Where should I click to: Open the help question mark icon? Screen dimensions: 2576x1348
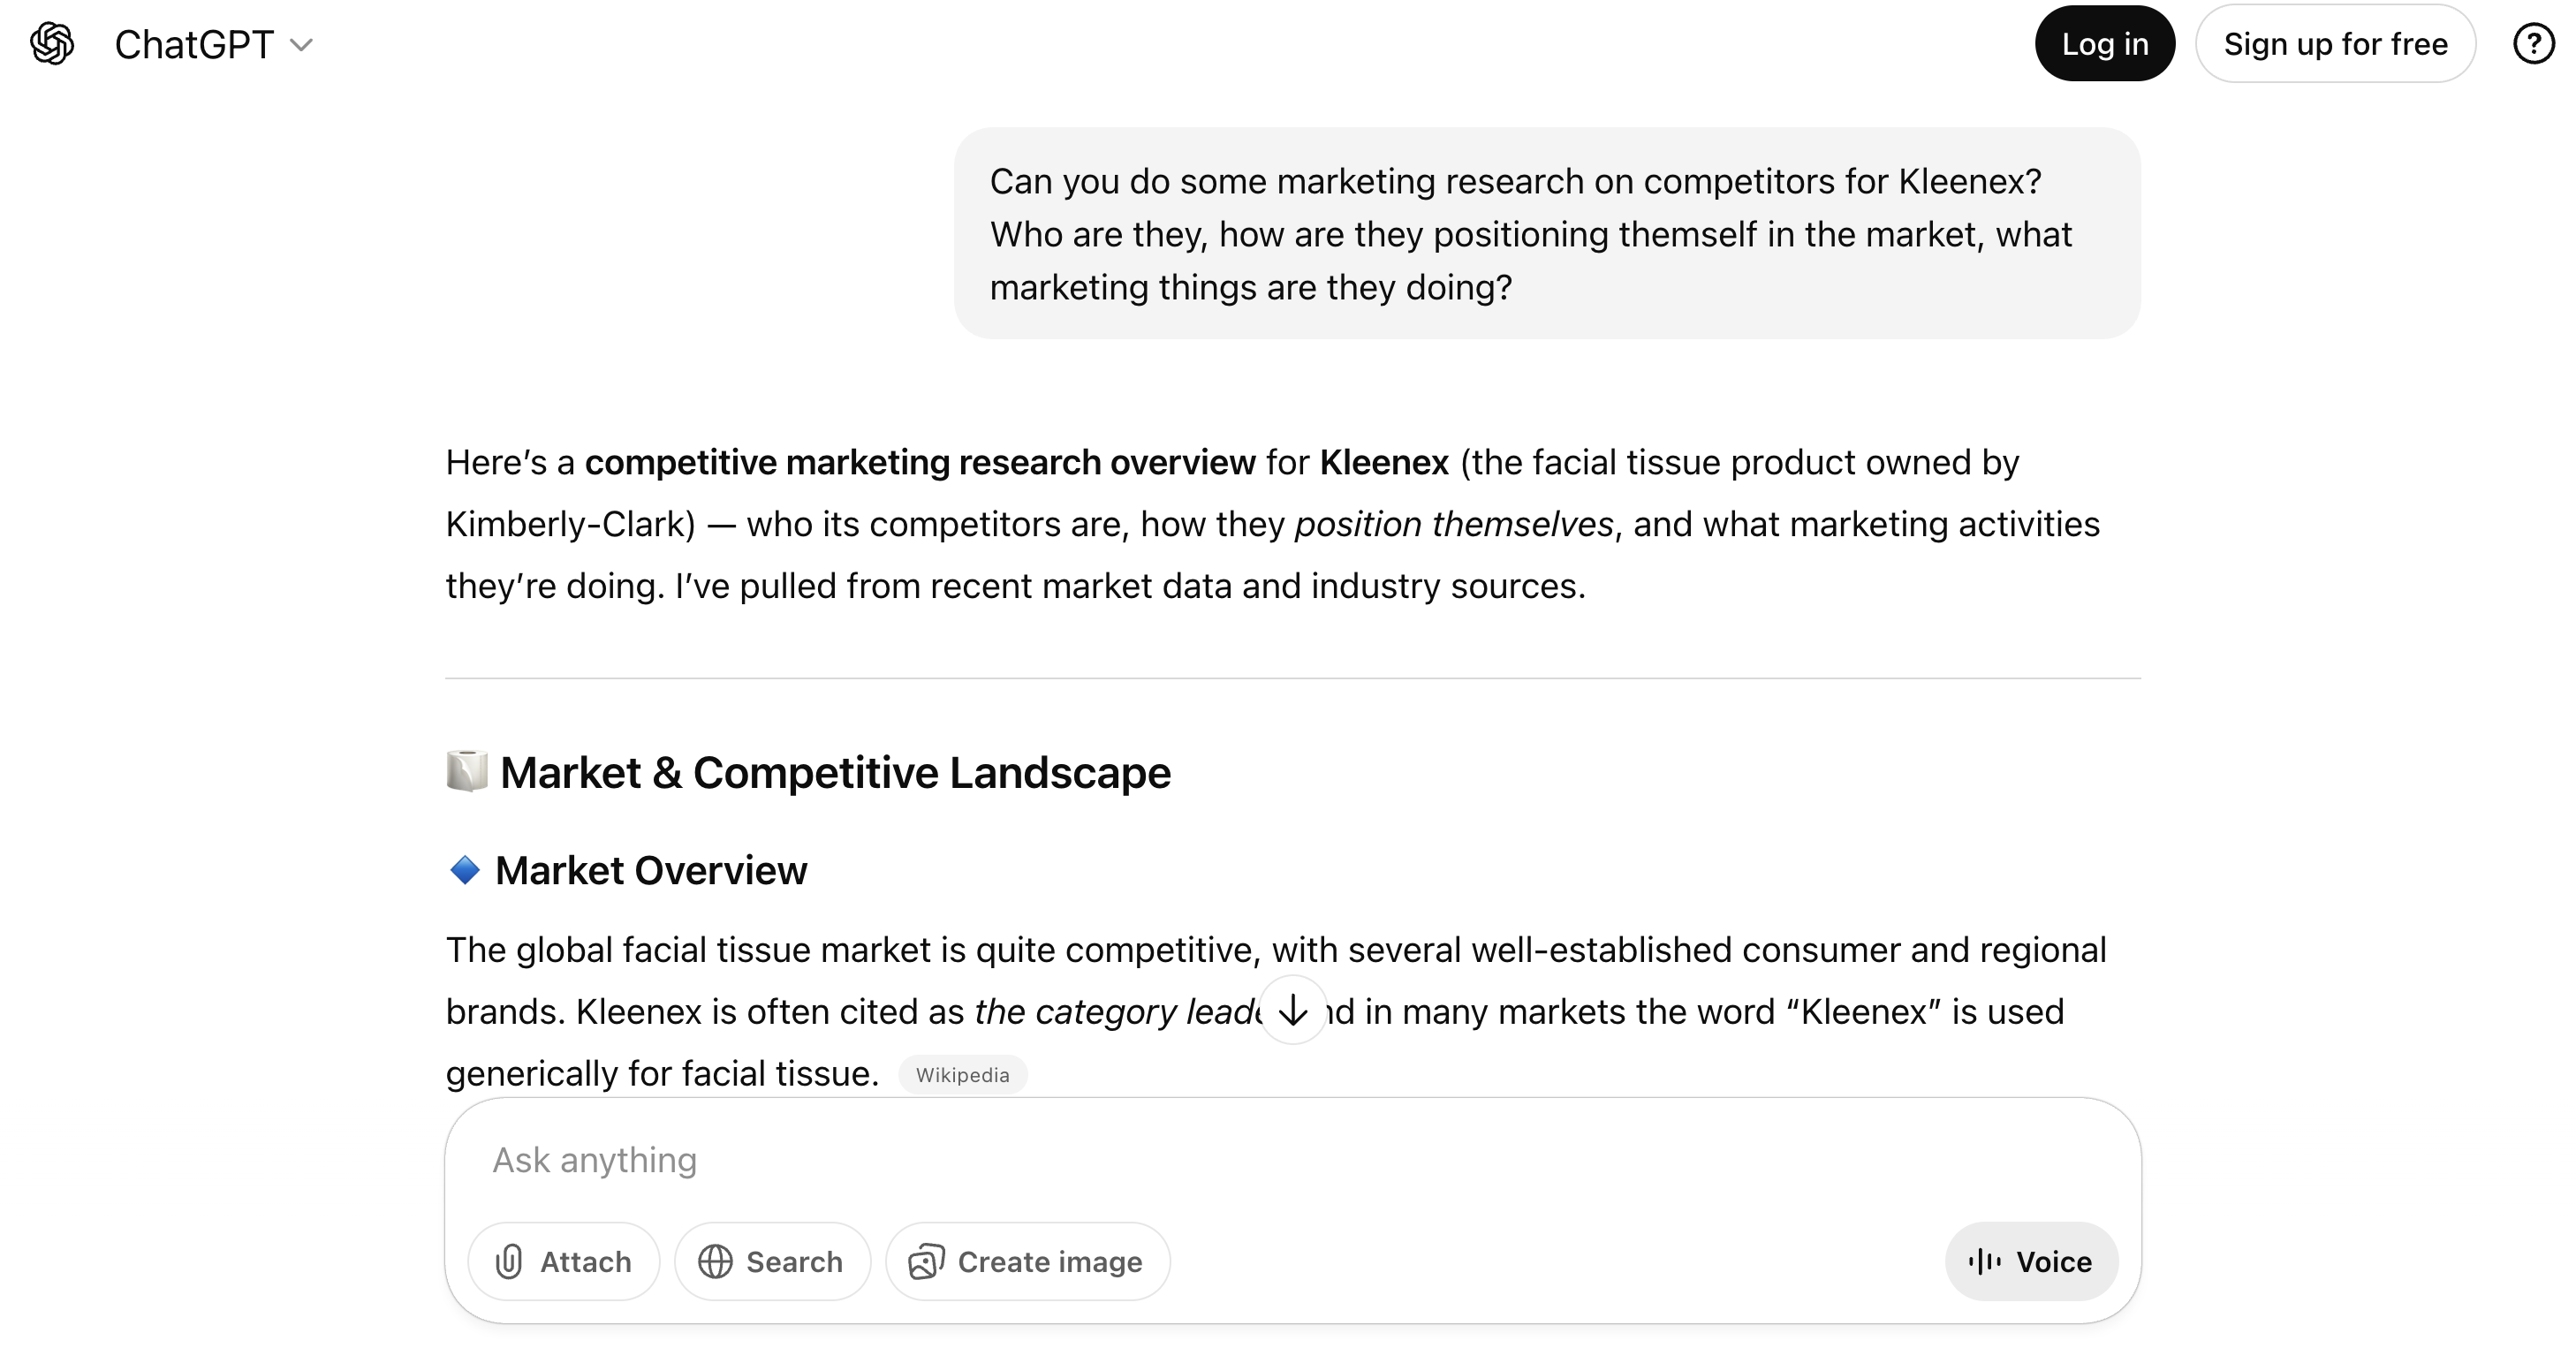[2533, 44]
